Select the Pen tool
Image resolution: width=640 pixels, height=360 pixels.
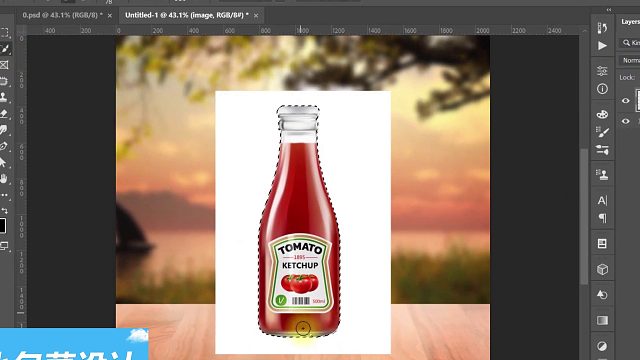pyautogui.click(x=4, y=146)
